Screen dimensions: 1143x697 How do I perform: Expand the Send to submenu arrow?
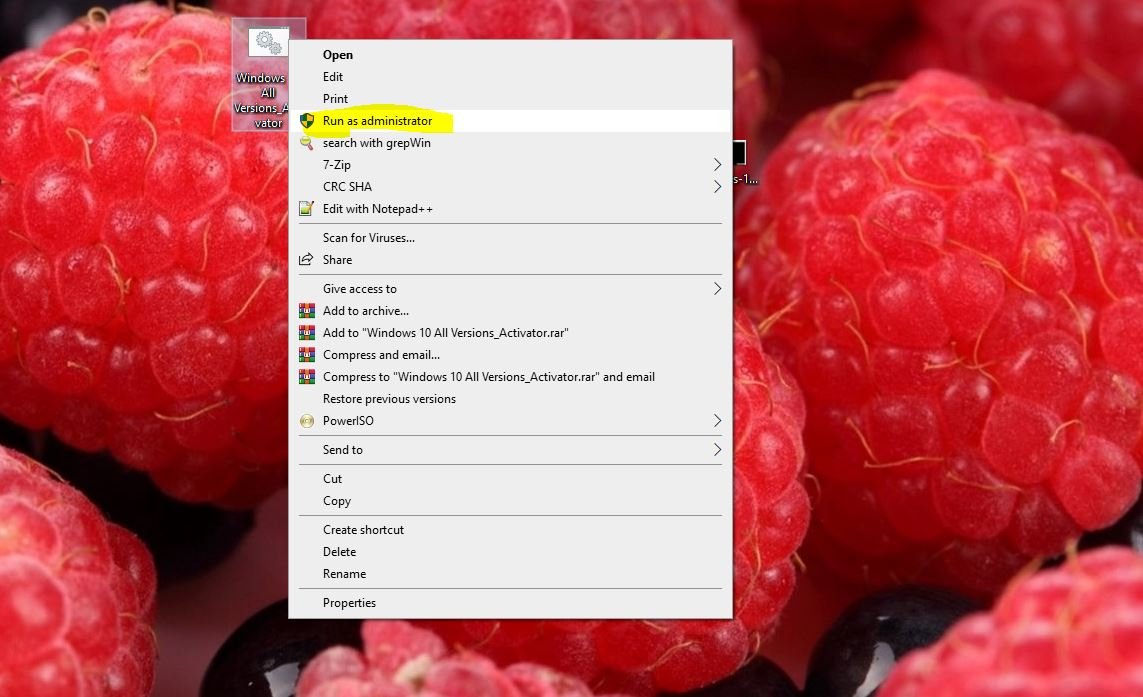click(x=717, y=450)
